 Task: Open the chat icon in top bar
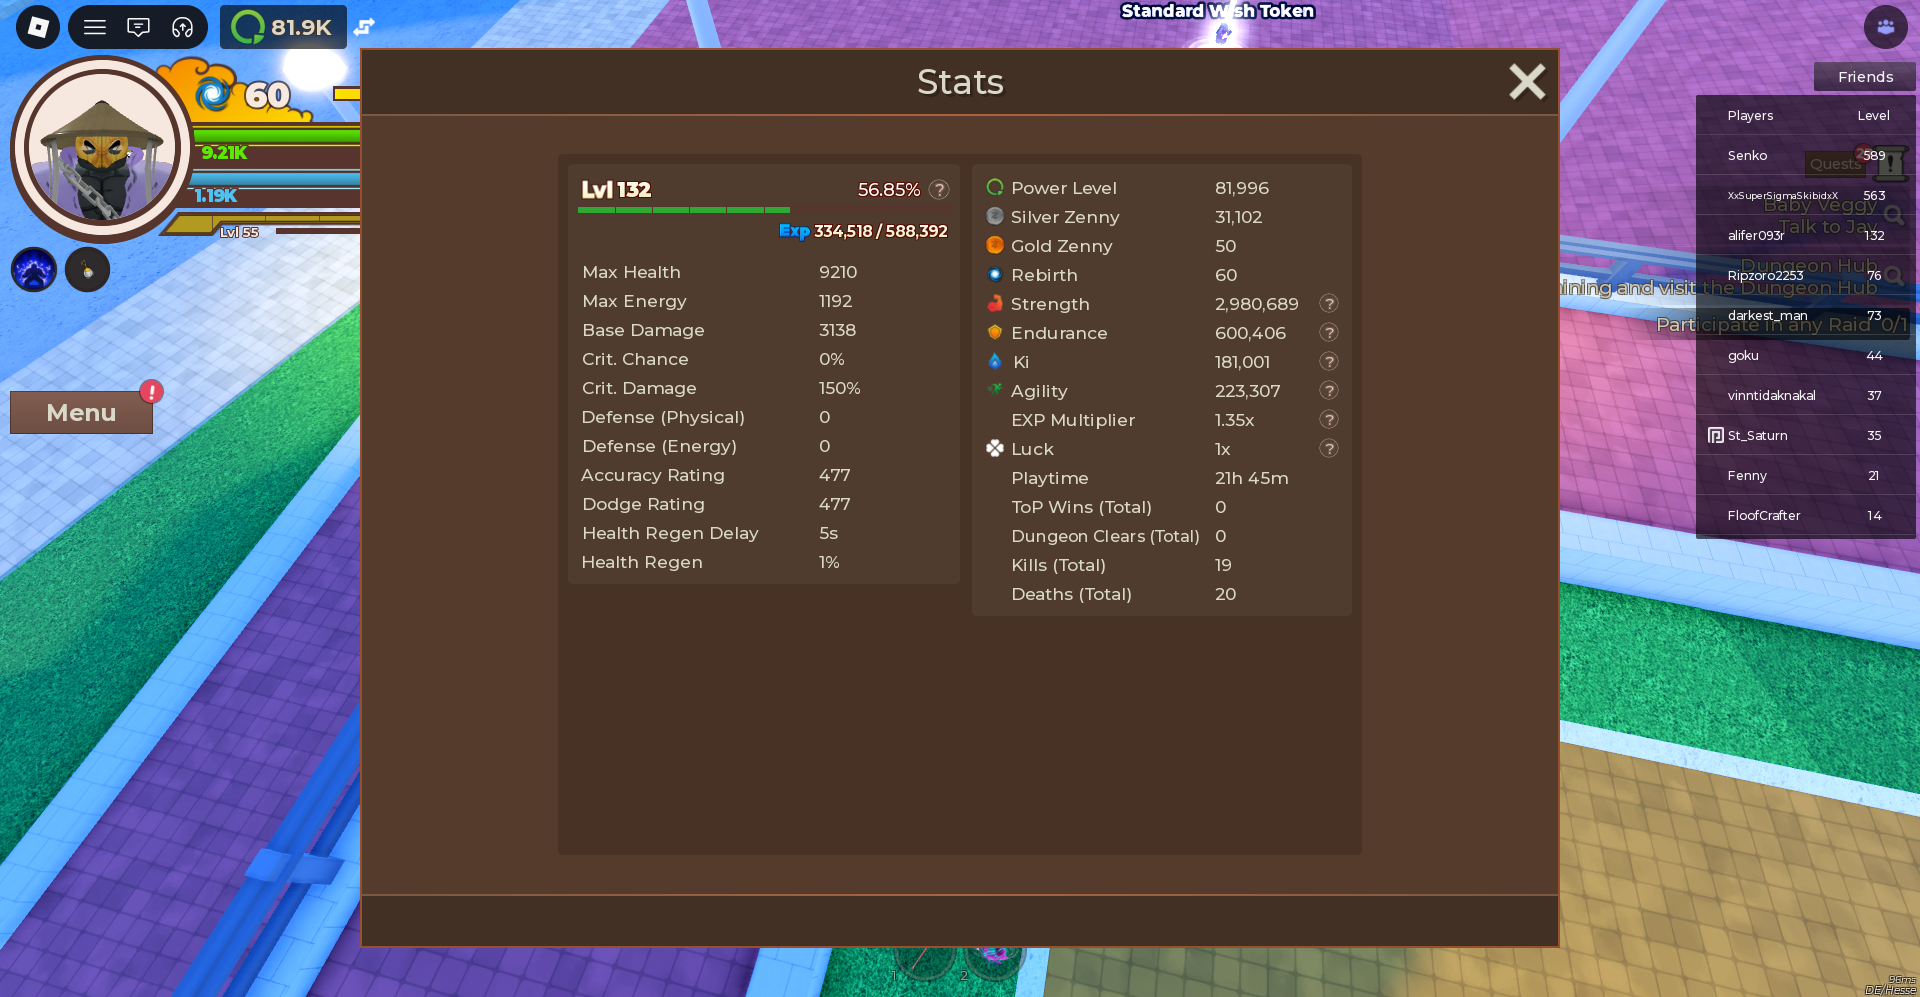coord(138,27)
